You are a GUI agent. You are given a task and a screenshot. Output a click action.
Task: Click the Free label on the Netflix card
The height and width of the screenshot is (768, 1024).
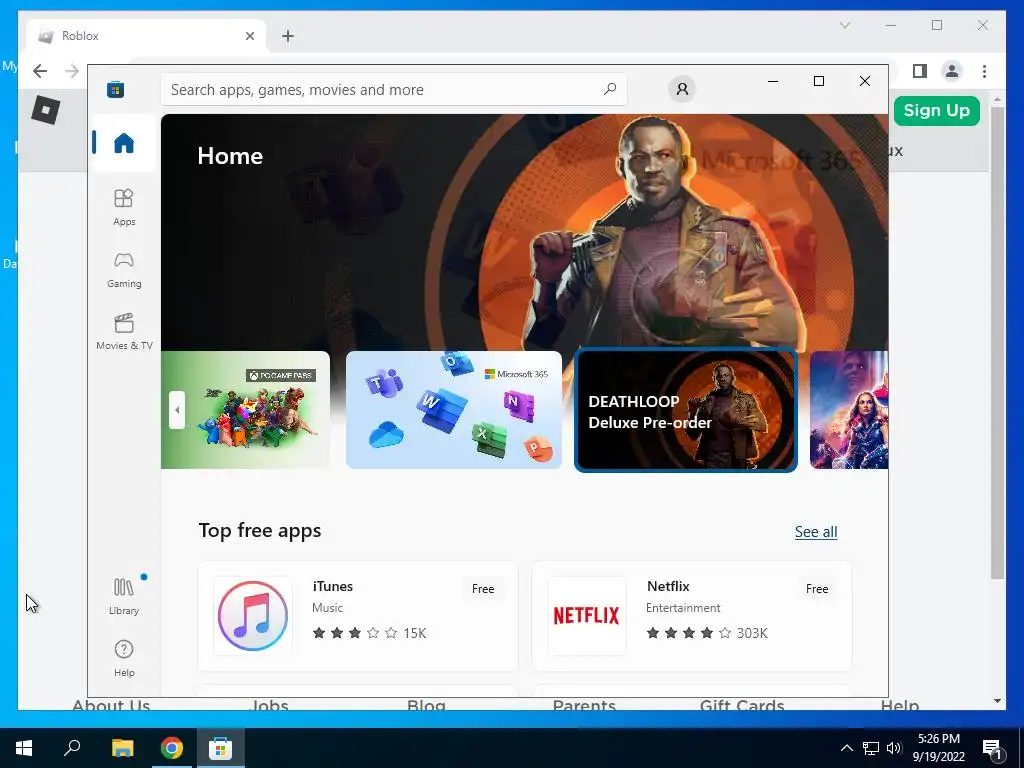tap(816, 588)
